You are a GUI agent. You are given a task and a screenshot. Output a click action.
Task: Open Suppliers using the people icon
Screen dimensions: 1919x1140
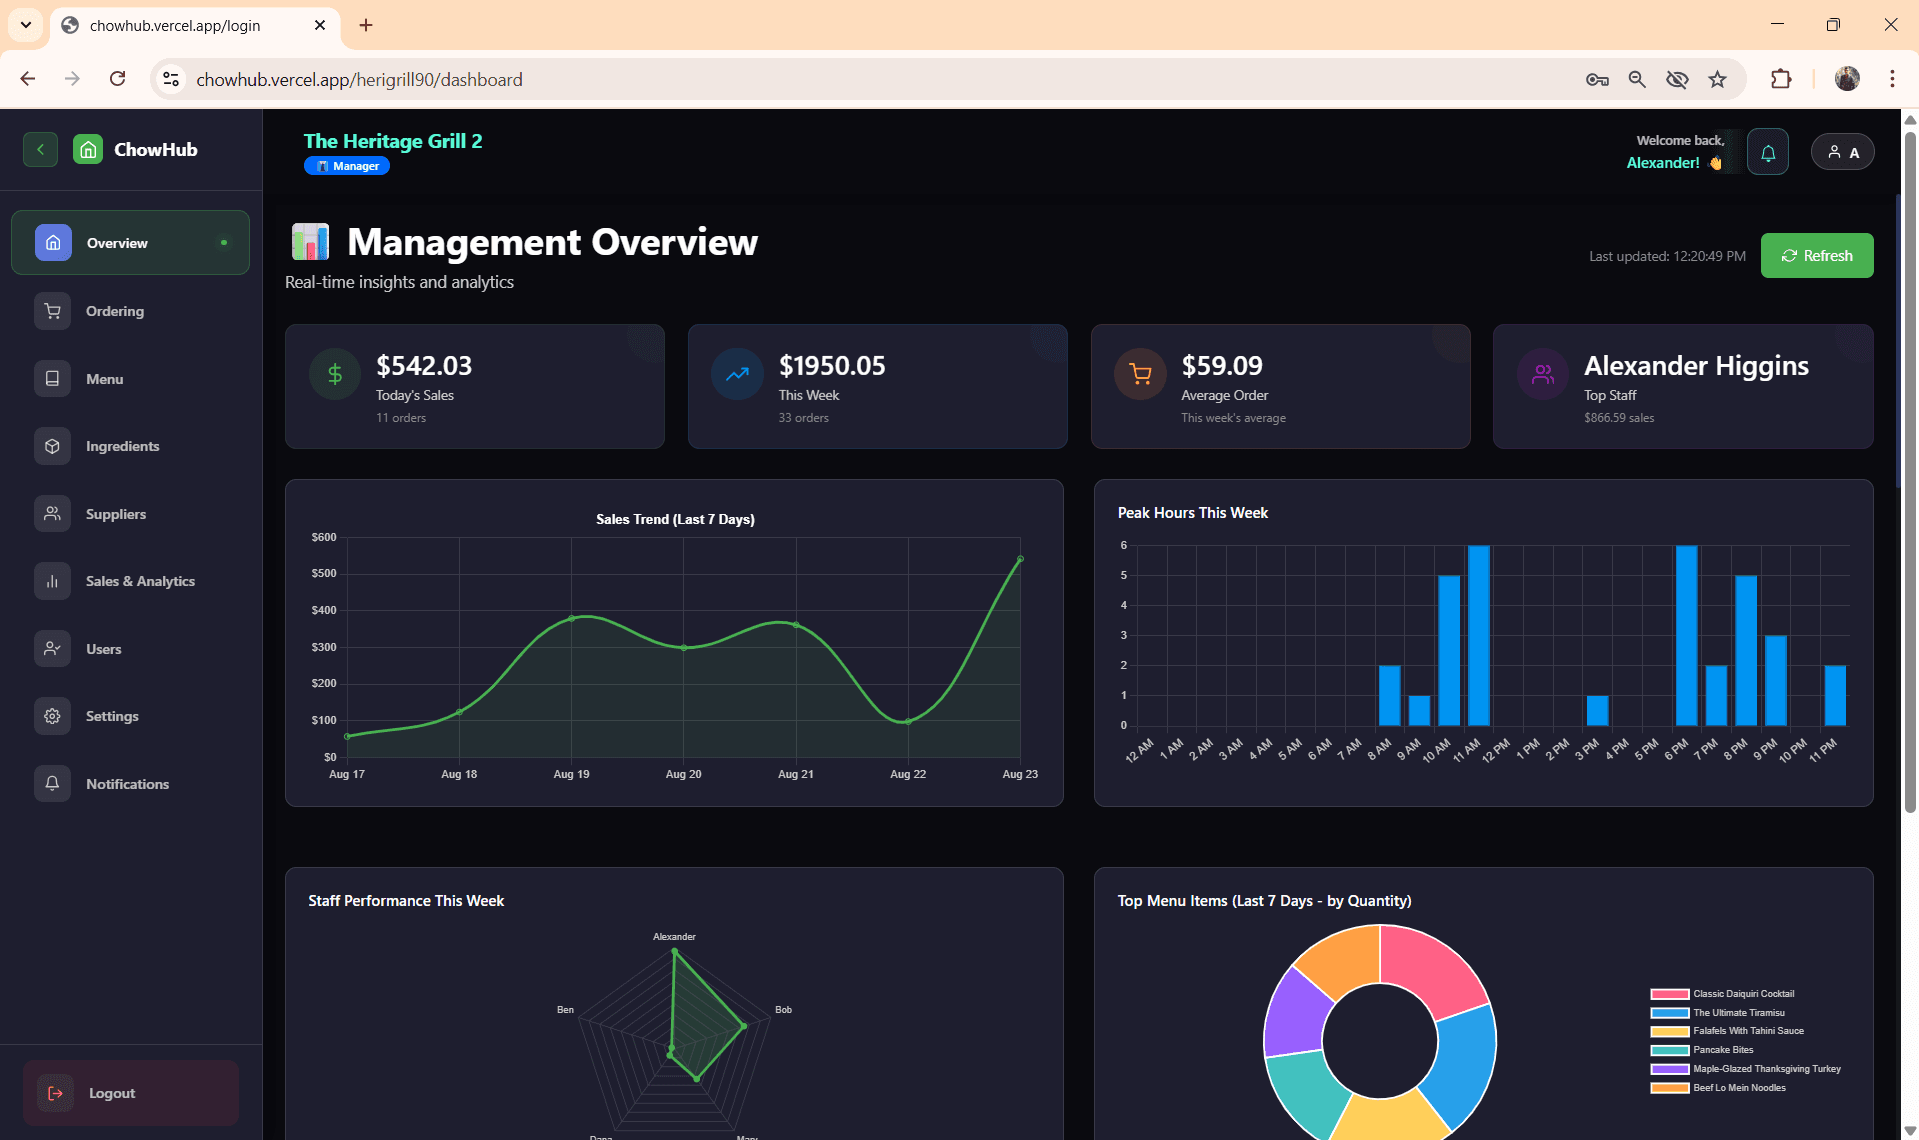[52, 513]
